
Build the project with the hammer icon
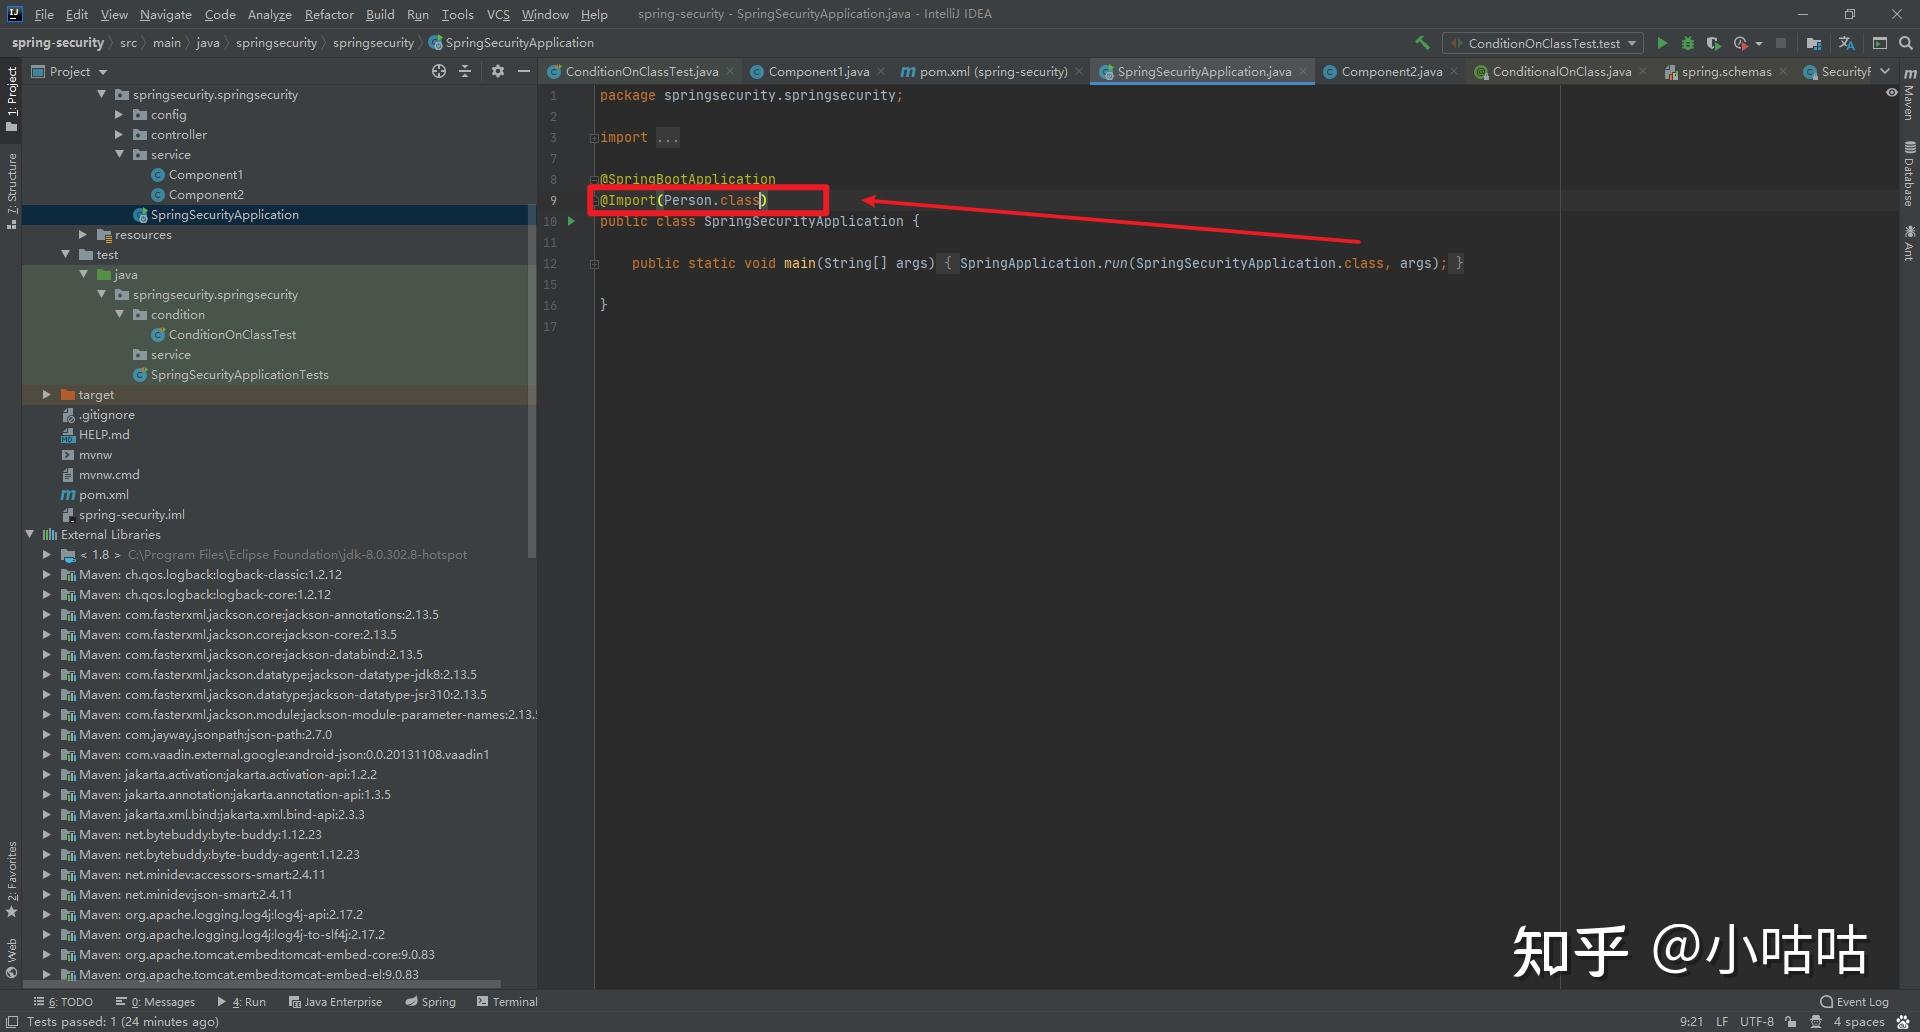(1422, 43)
